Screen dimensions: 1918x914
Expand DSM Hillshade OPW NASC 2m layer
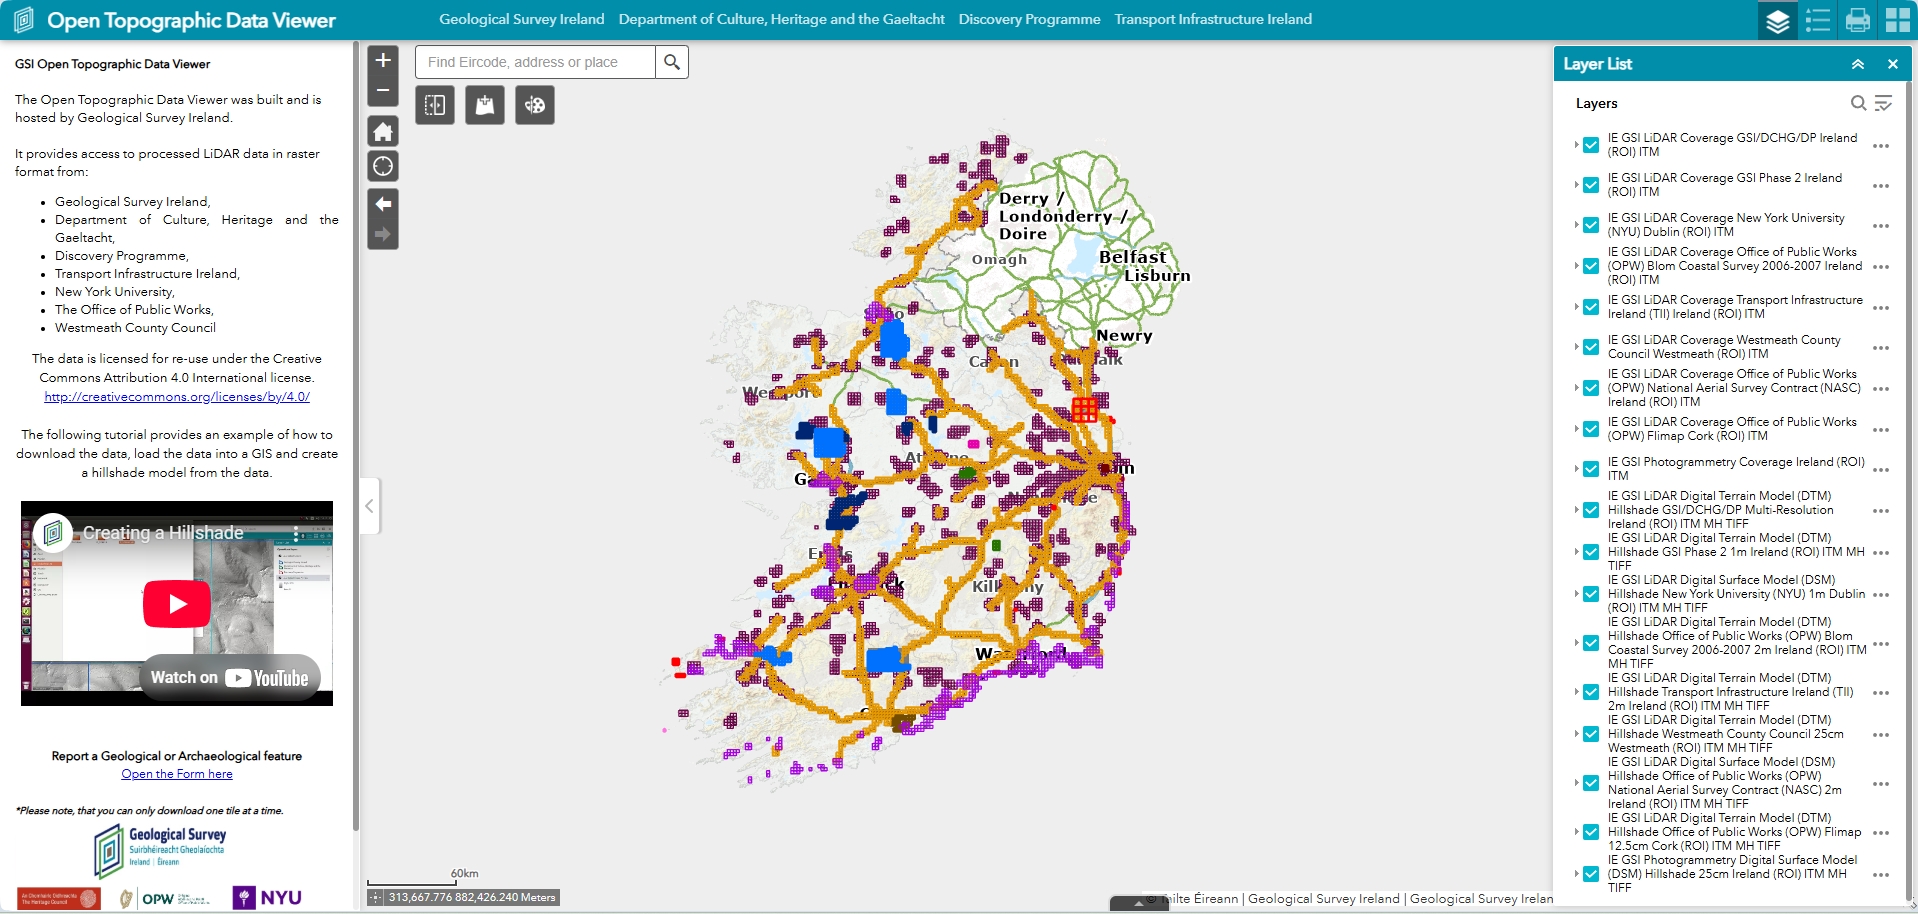(x=1576, y=783)
